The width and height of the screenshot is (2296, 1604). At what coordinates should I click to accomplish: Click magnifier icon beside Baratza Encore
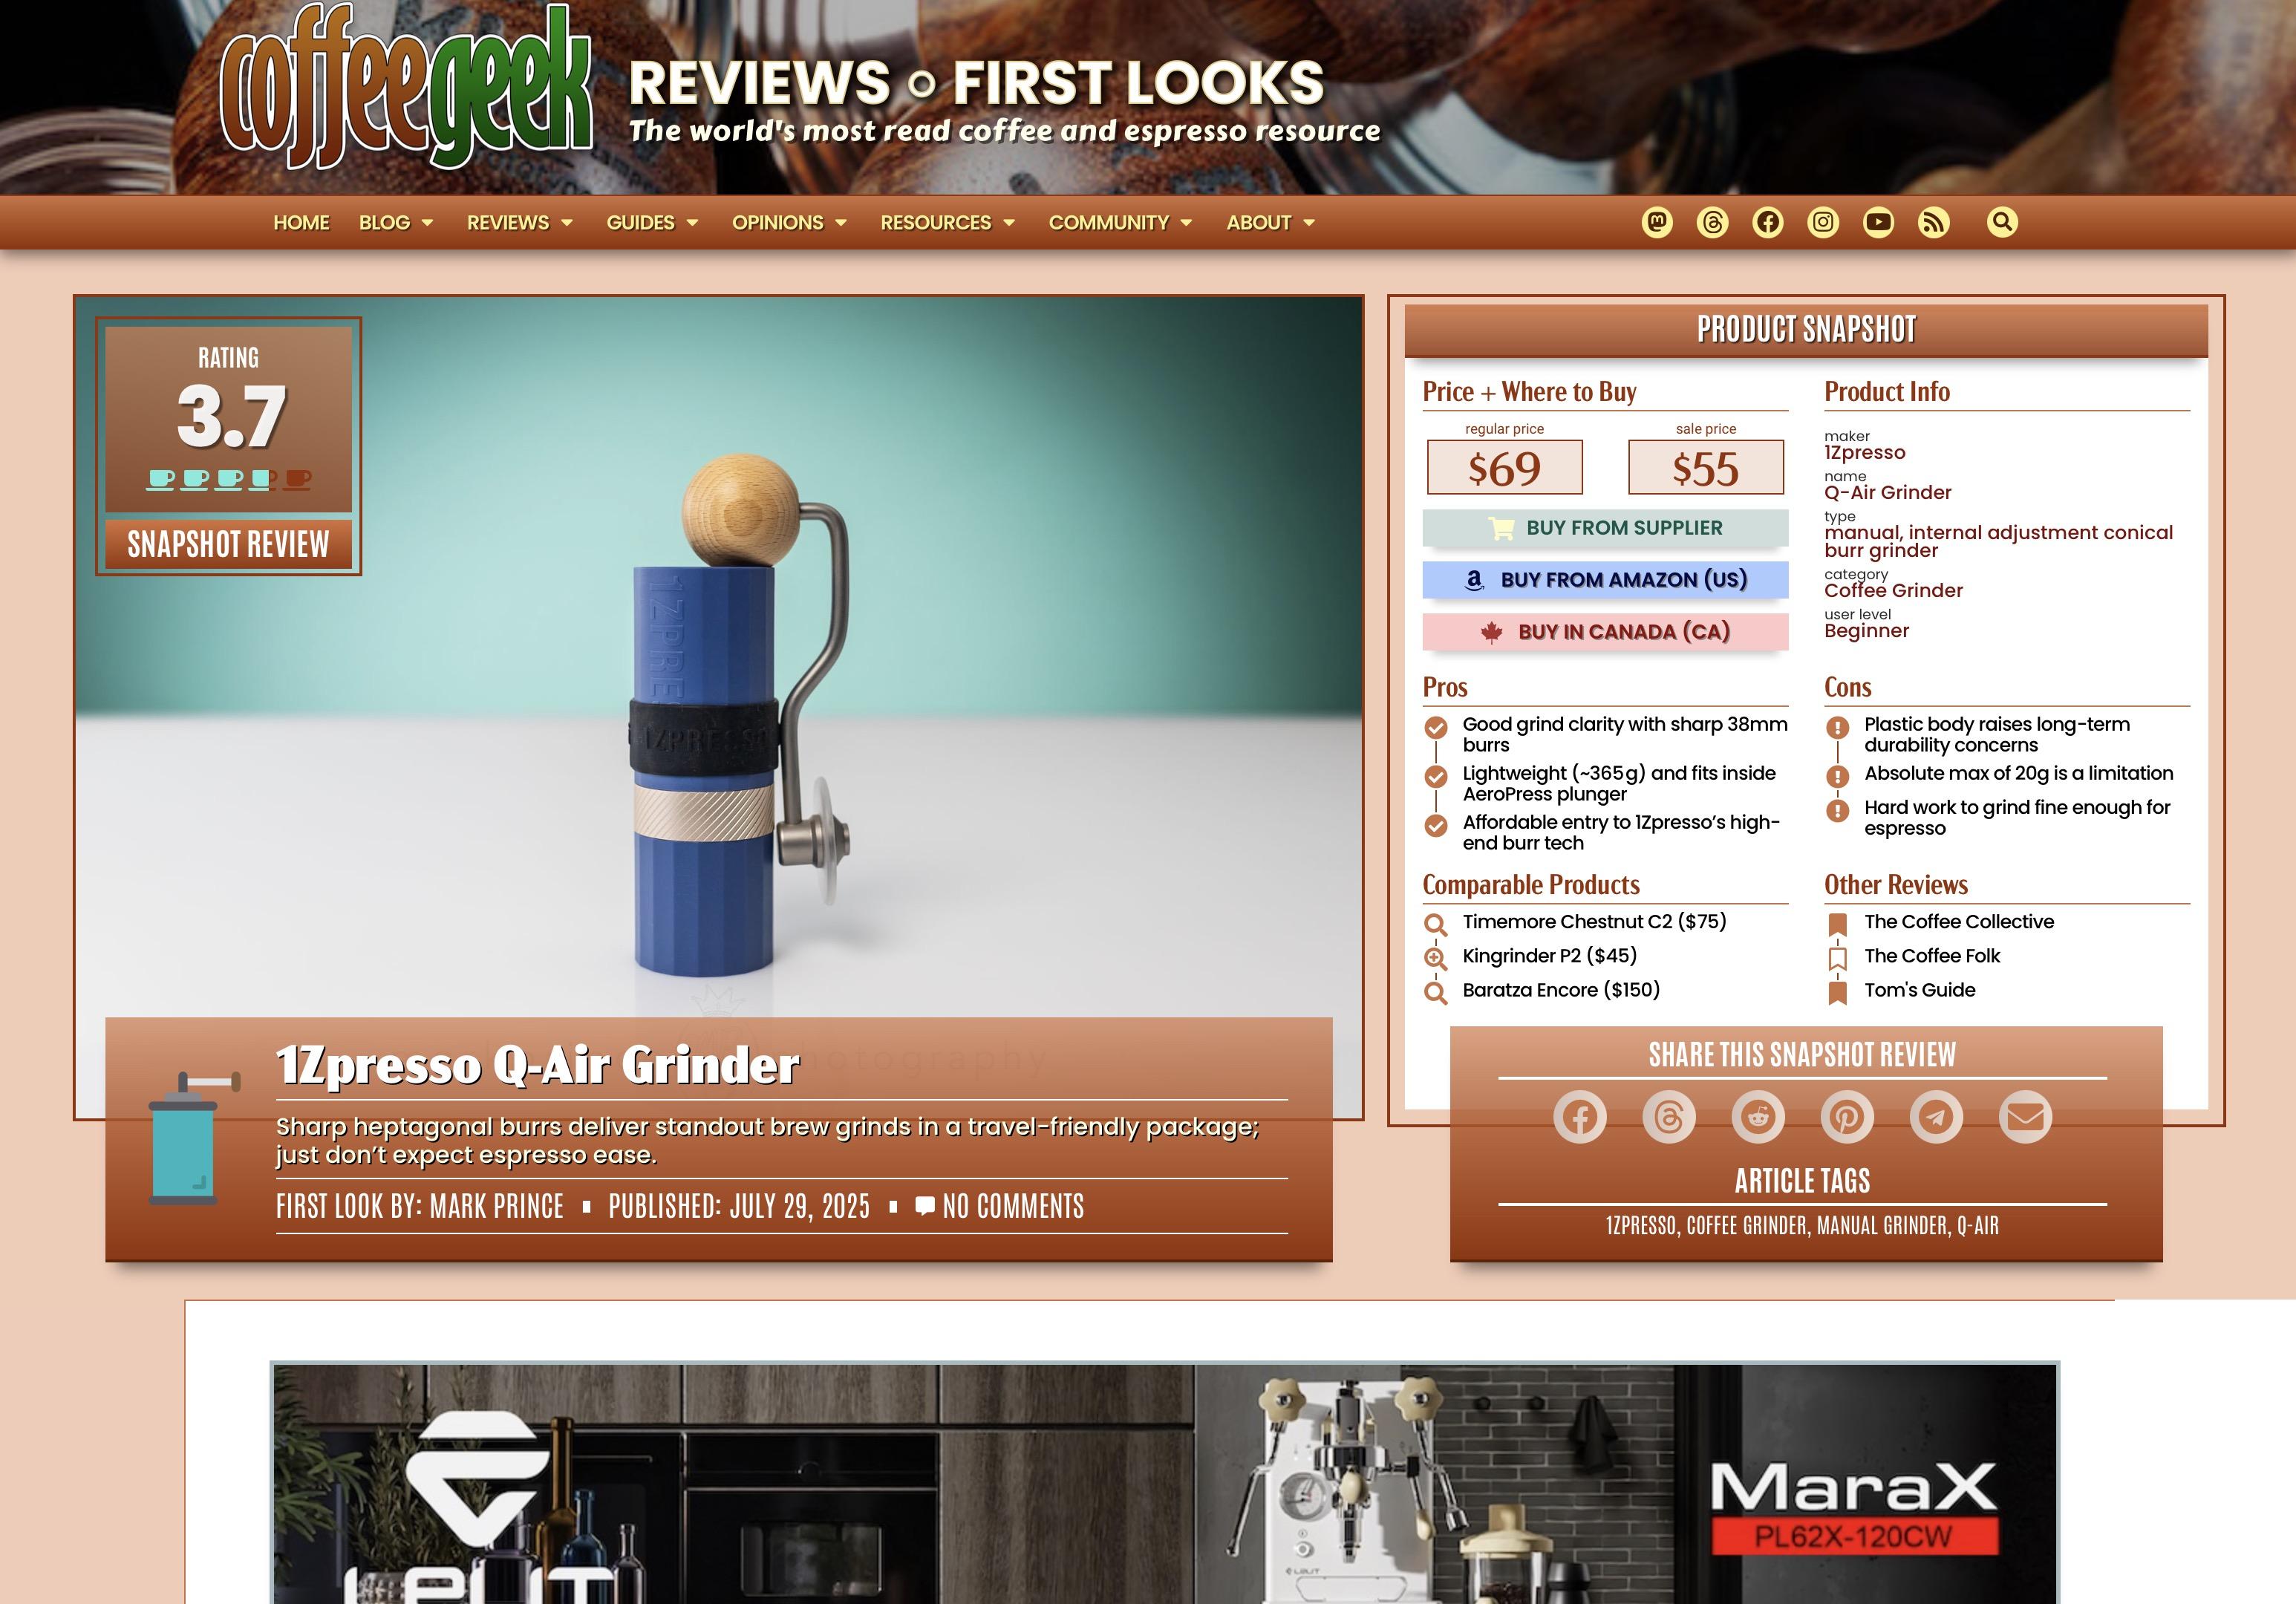click(1435, 992)
